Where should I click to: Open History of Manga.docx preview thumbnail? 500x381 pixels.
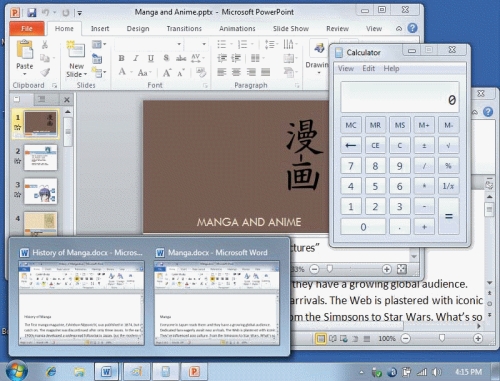point(81,303)
